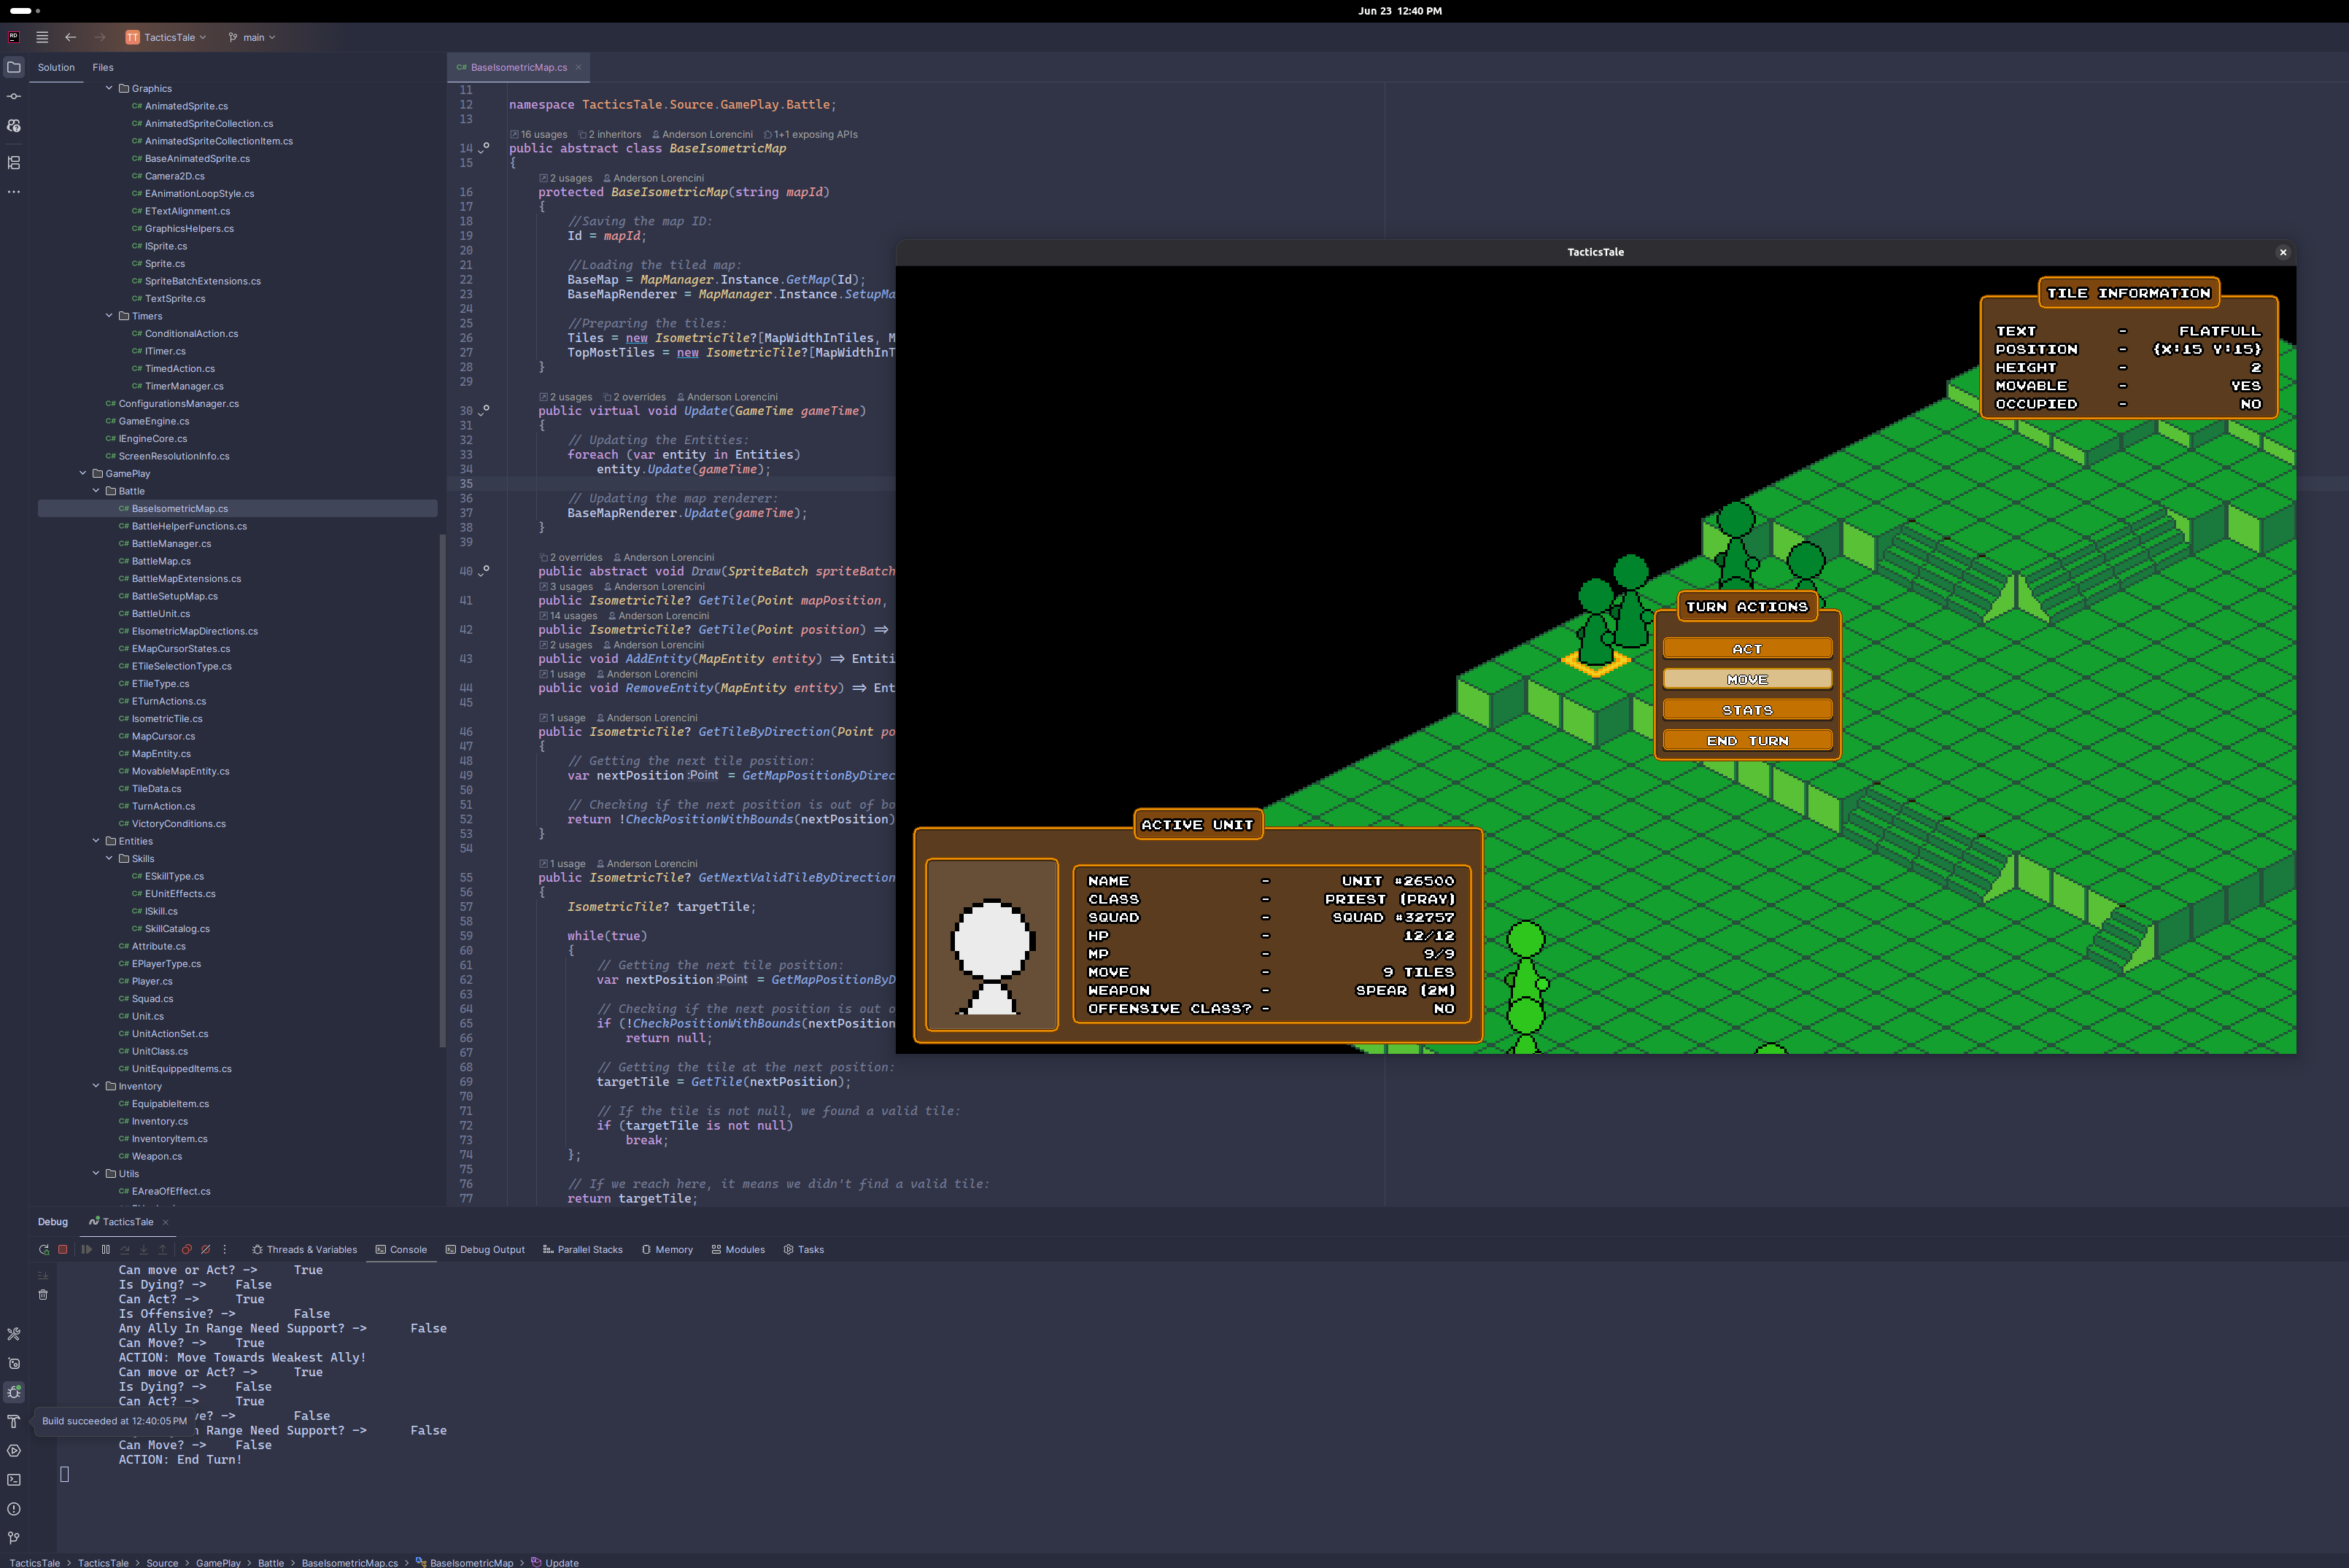
Task: Click MOVE button in Turn Actions
Action: tap(1747, 679)
